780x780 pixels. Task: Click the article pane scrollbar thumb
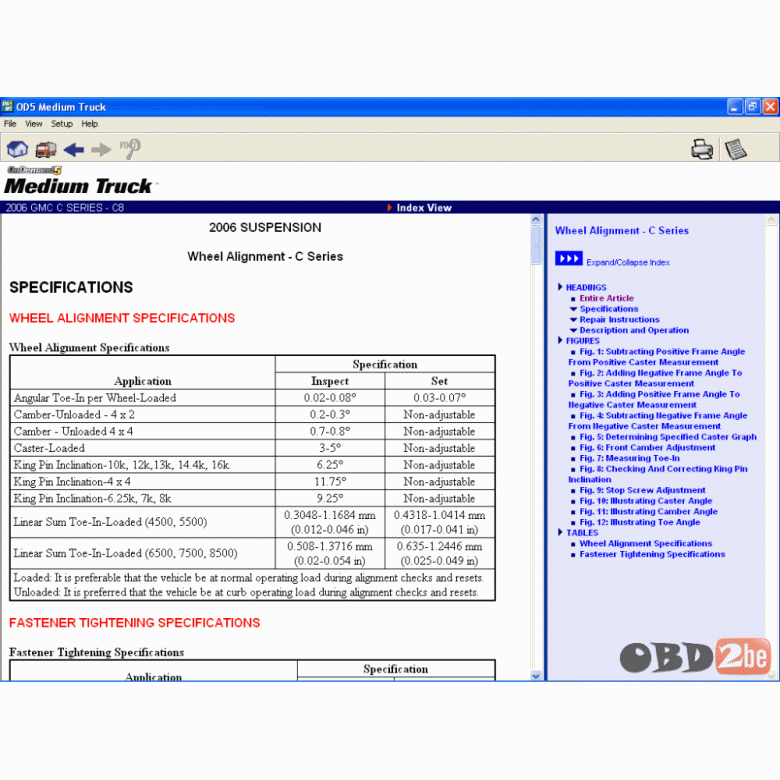click(536, 245)
